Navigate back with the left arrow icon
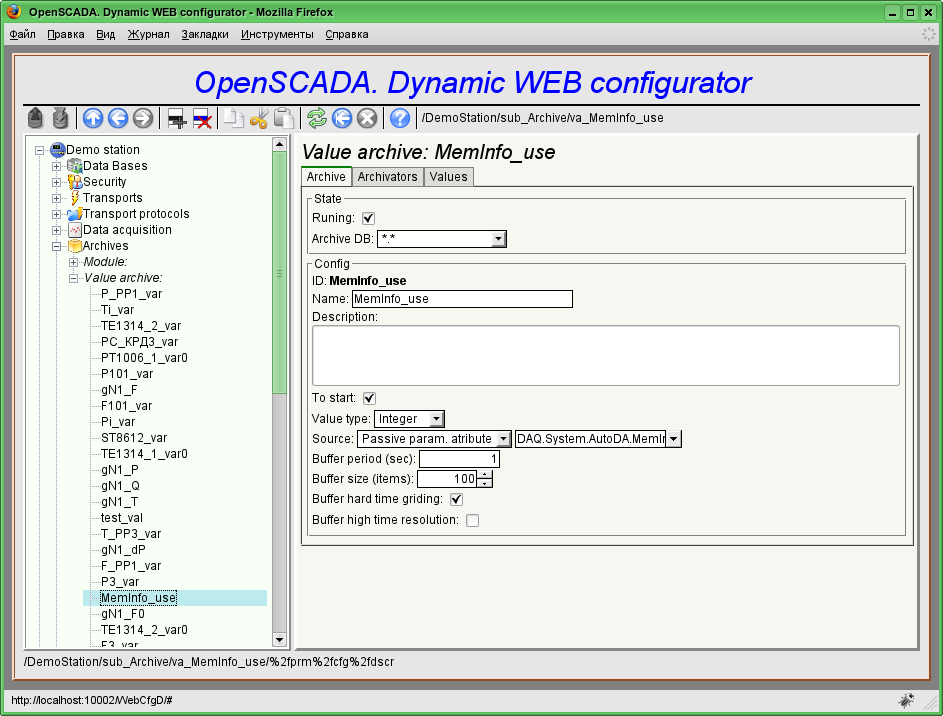The height and width of the screenshot is (716, 943). point(118,118)
